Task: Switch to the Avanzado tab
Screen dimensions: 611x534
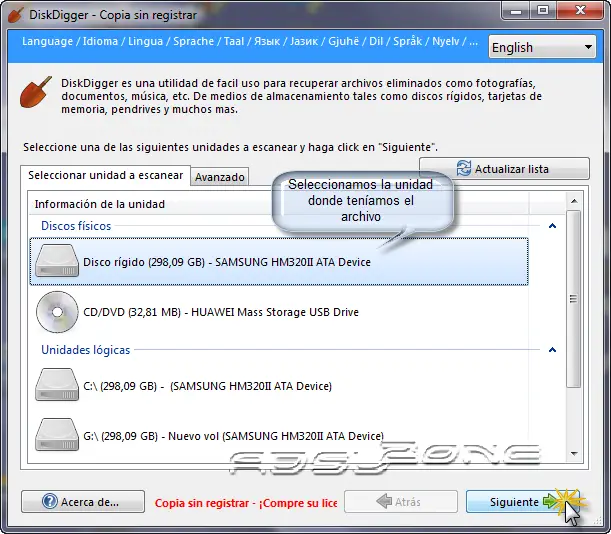Action: click(220, 177)
